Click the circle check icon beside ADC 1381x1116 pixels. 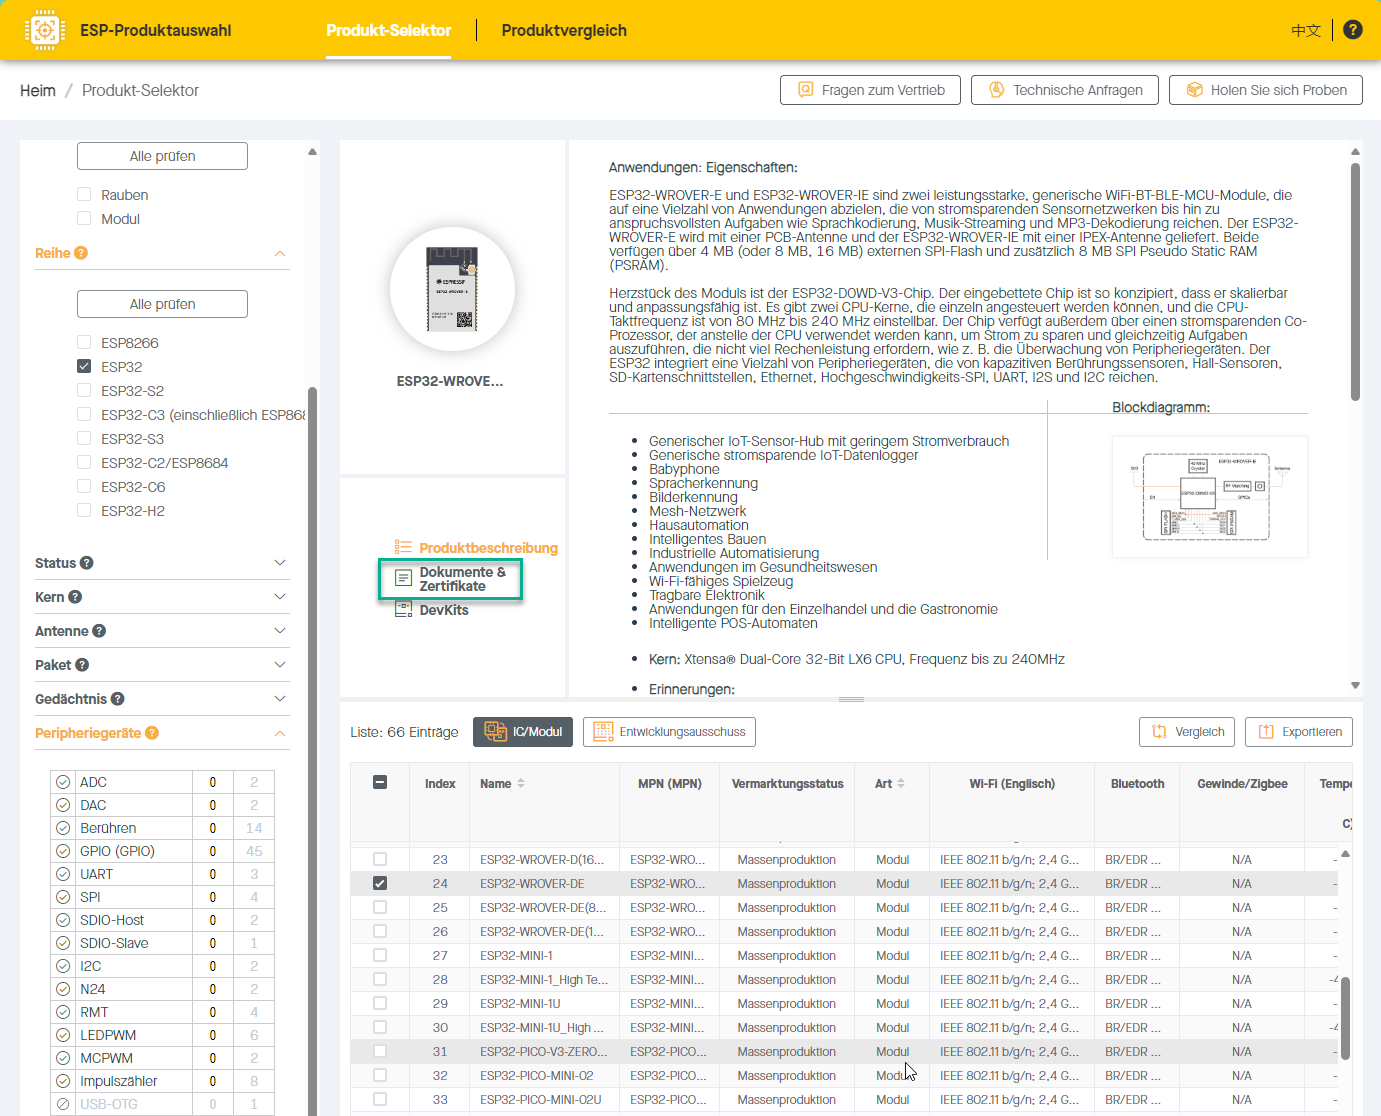[x=63, y=782]
